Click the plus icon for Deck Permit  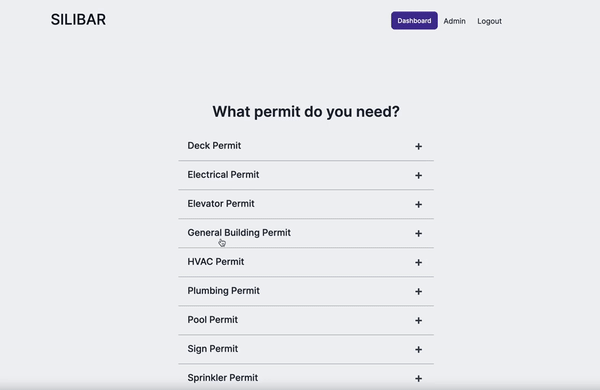tap(418, 146)
